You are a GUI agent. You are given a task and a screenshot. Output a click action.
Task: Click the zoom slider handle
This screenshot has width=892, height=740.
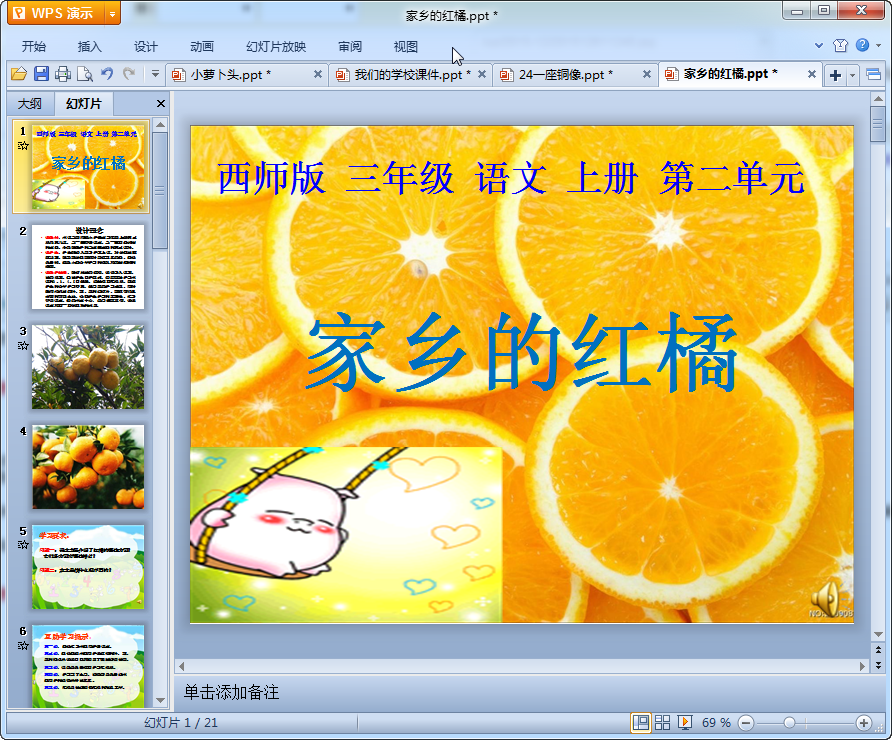[x=789, y=723]
